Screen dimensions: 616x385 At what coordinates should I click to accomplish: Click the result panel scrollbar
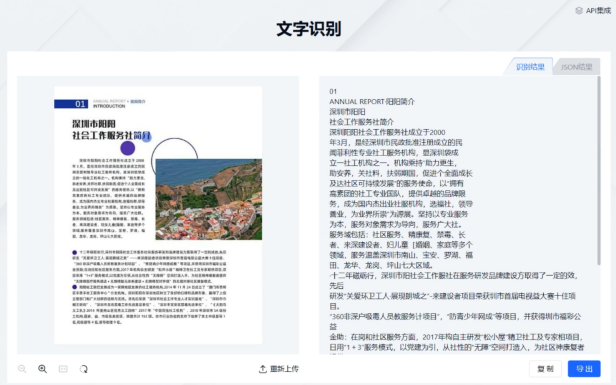point(598,171)
